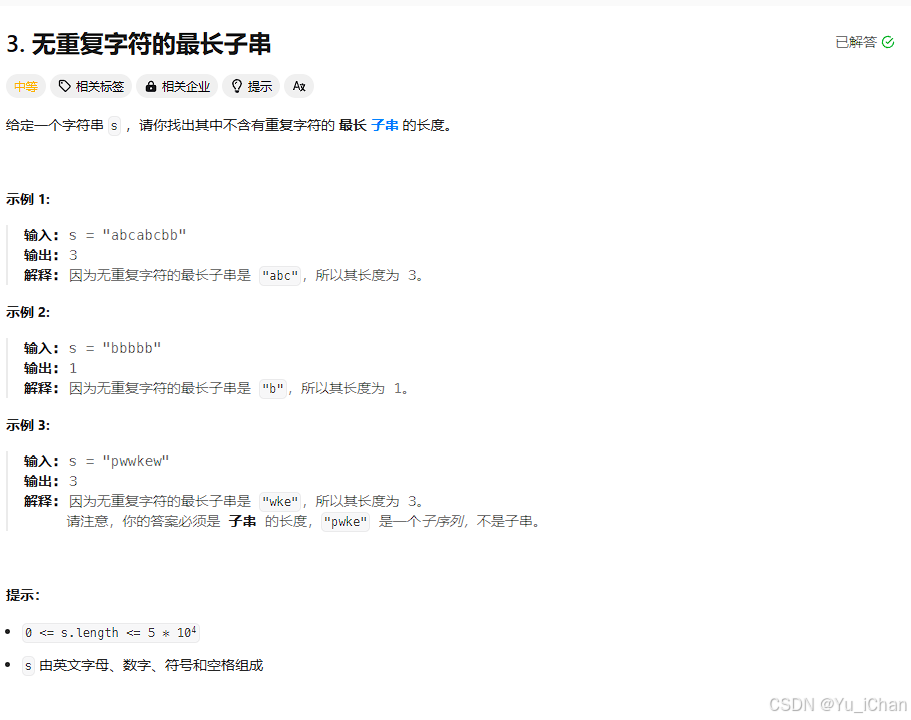This screenshot has width=911, height=720.
Task: Click the "wke" code snippet
Action: (x=280, y=502)
